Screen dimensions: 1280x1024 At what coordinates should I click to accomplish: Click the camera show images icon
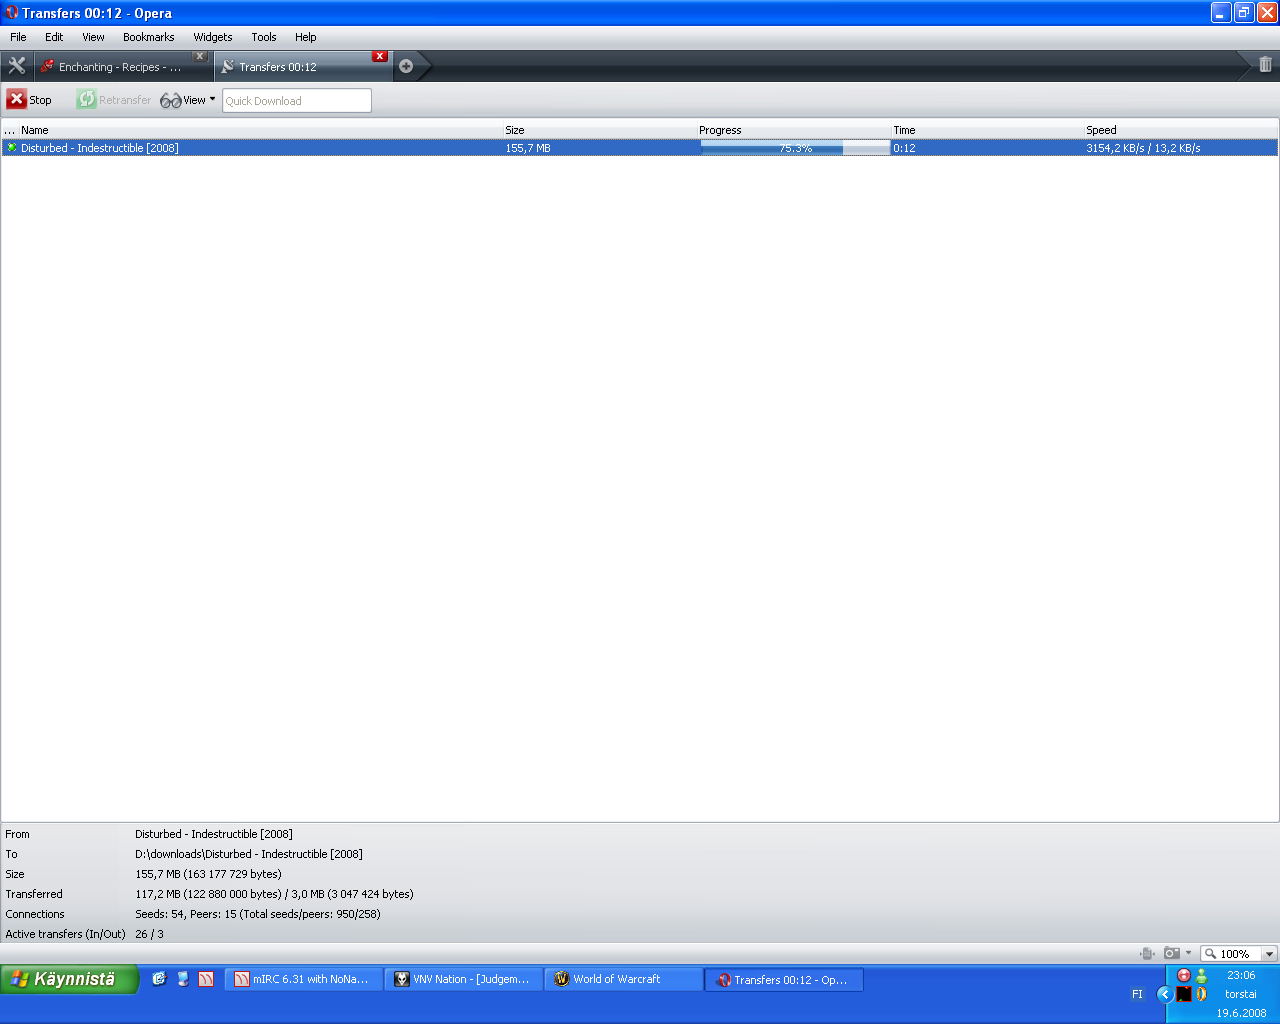1172,954
